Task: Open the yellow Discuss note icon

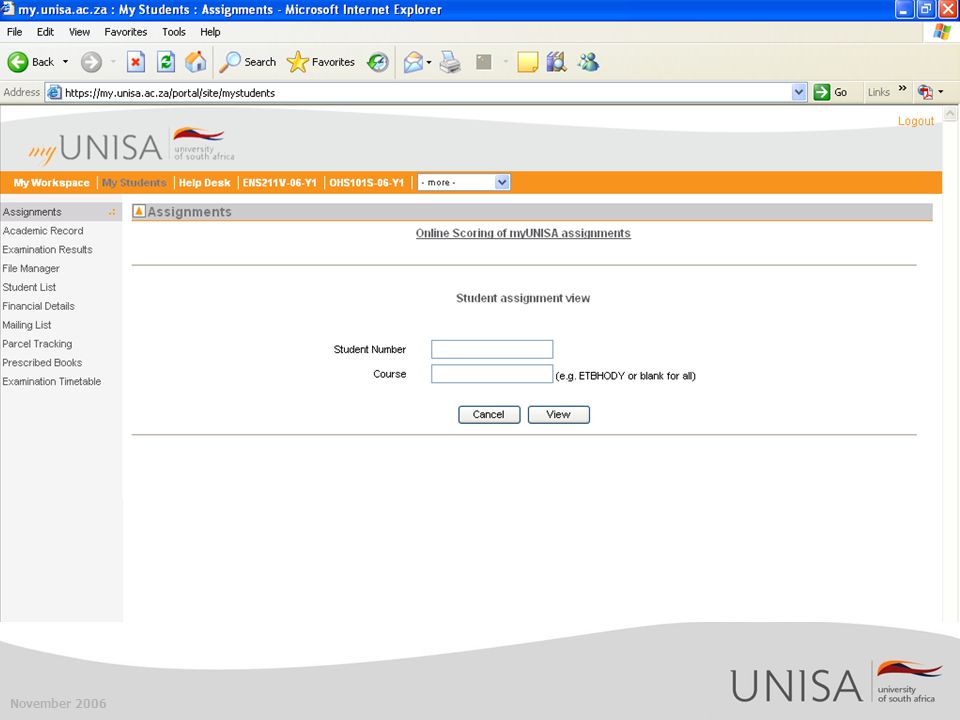Action: pos(527,62)
